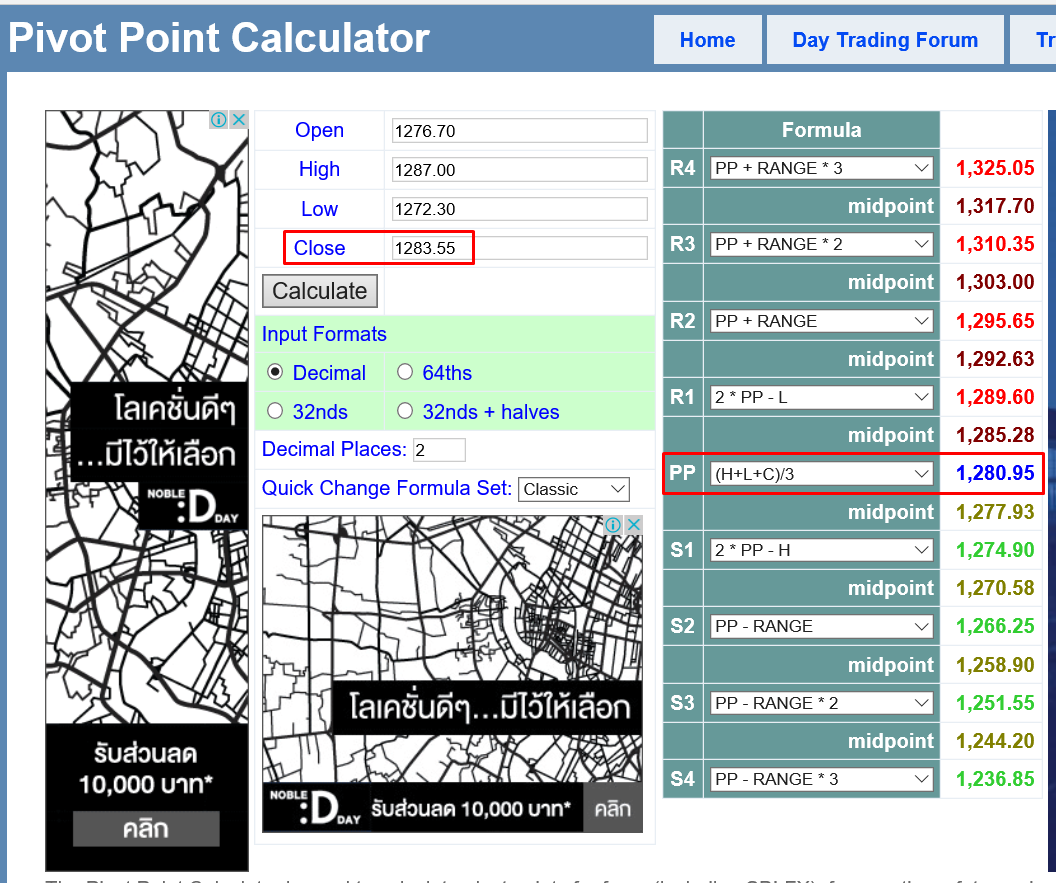The image size is (1056, 883).
Task: Click the Open price input field
Action: tap(519, 131)
